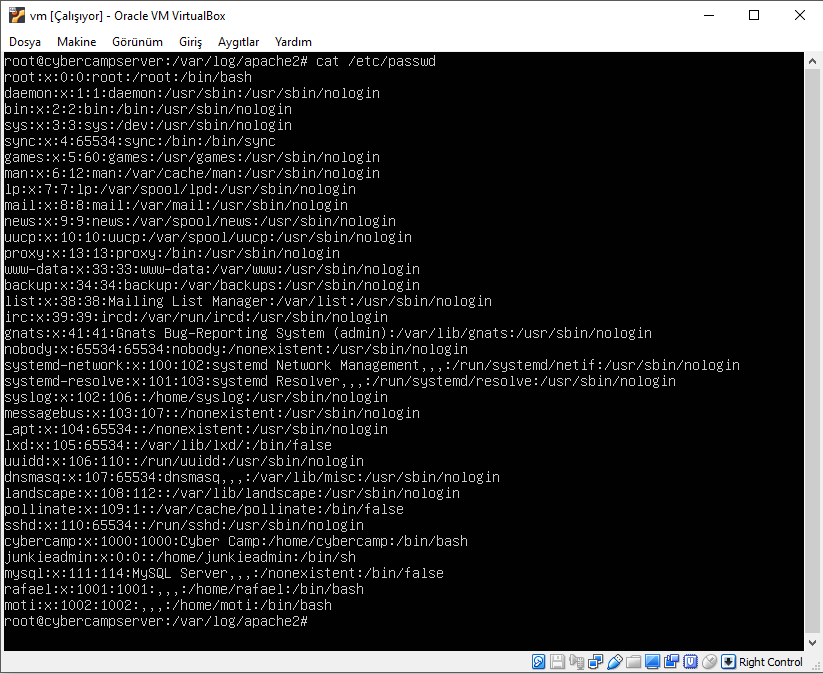The image size is (823, 674).
Task: Open the Görünüm menu
Action: point(138,42)
